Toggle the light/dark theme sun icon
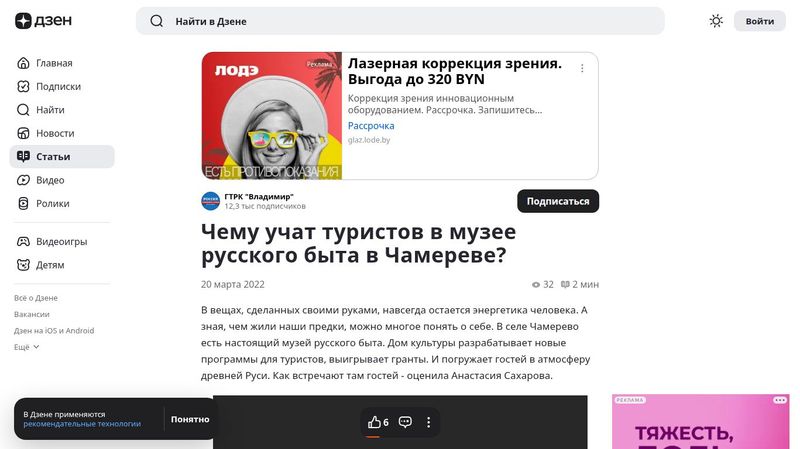 point(716,21)
